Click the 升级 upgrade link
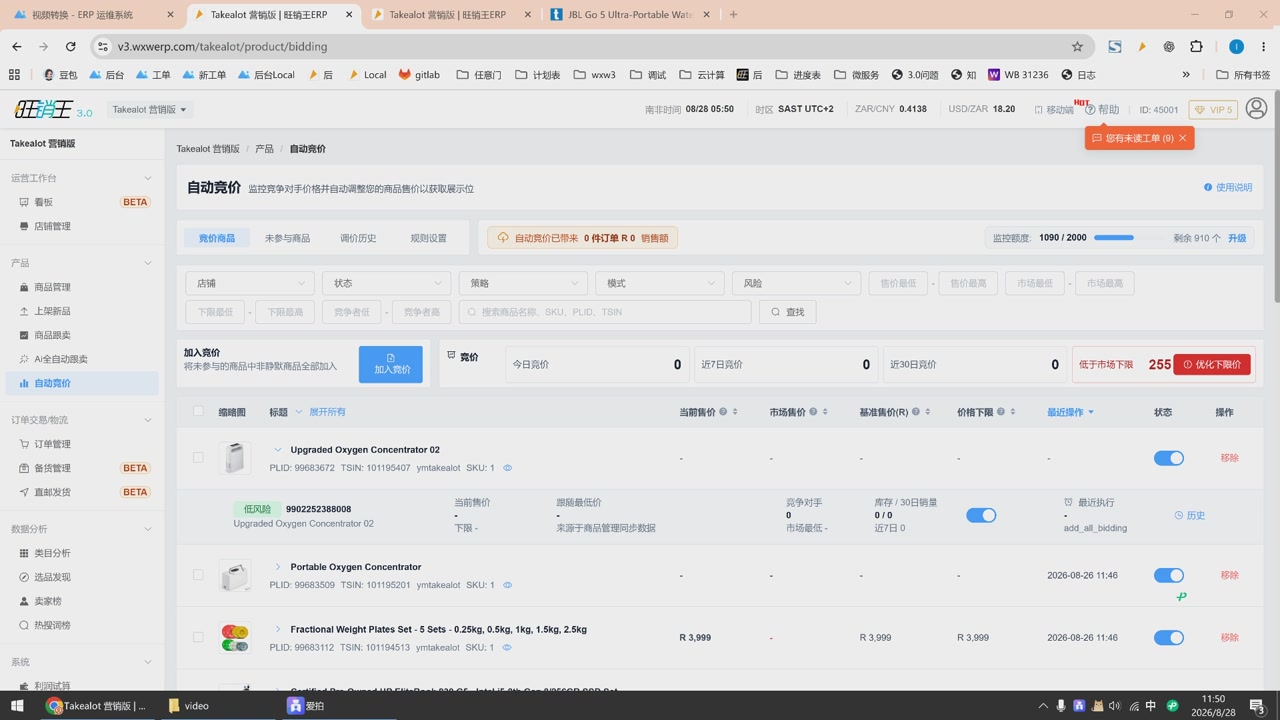The image size is (1280, 720). pyautogui.click(x=1237, y=238)
